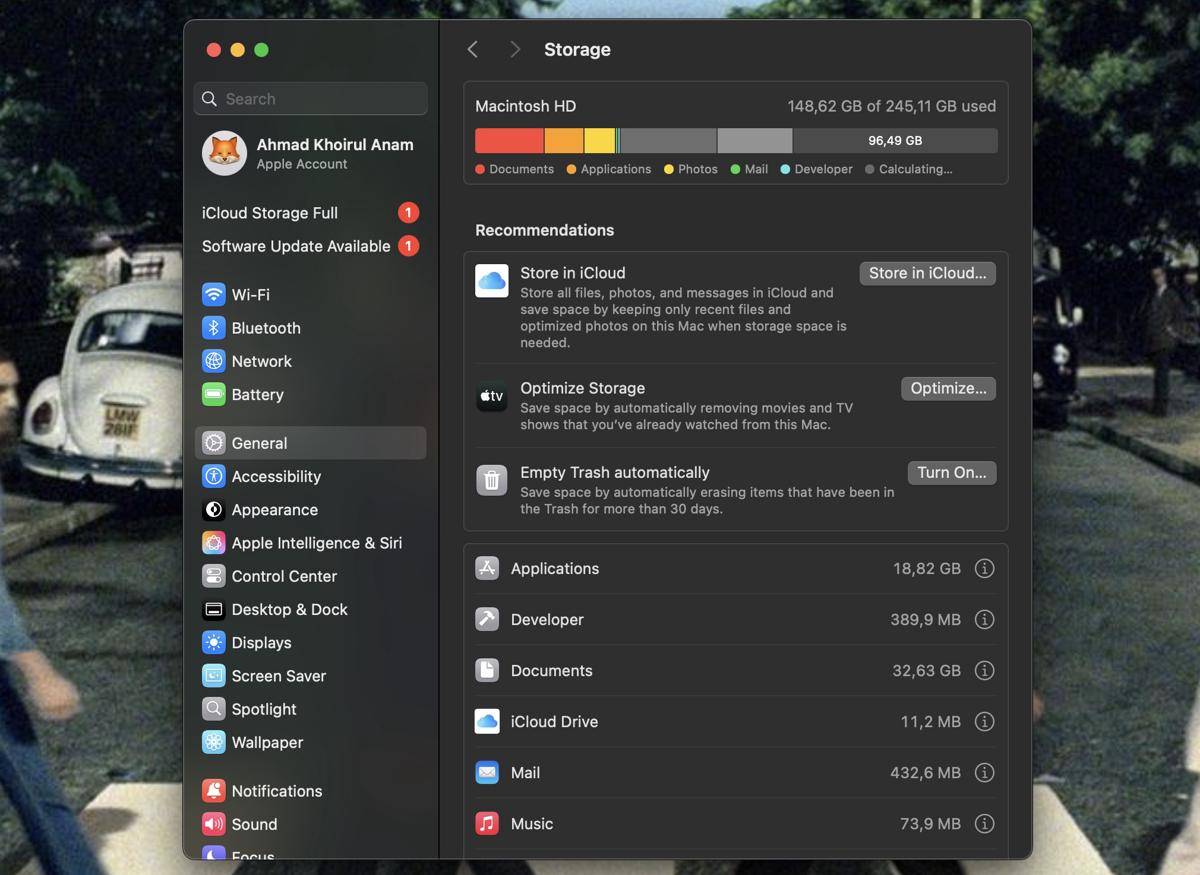Click the iCloud cloud icon in Recommendations
The image size is (1200, 875).
(491, 281)
